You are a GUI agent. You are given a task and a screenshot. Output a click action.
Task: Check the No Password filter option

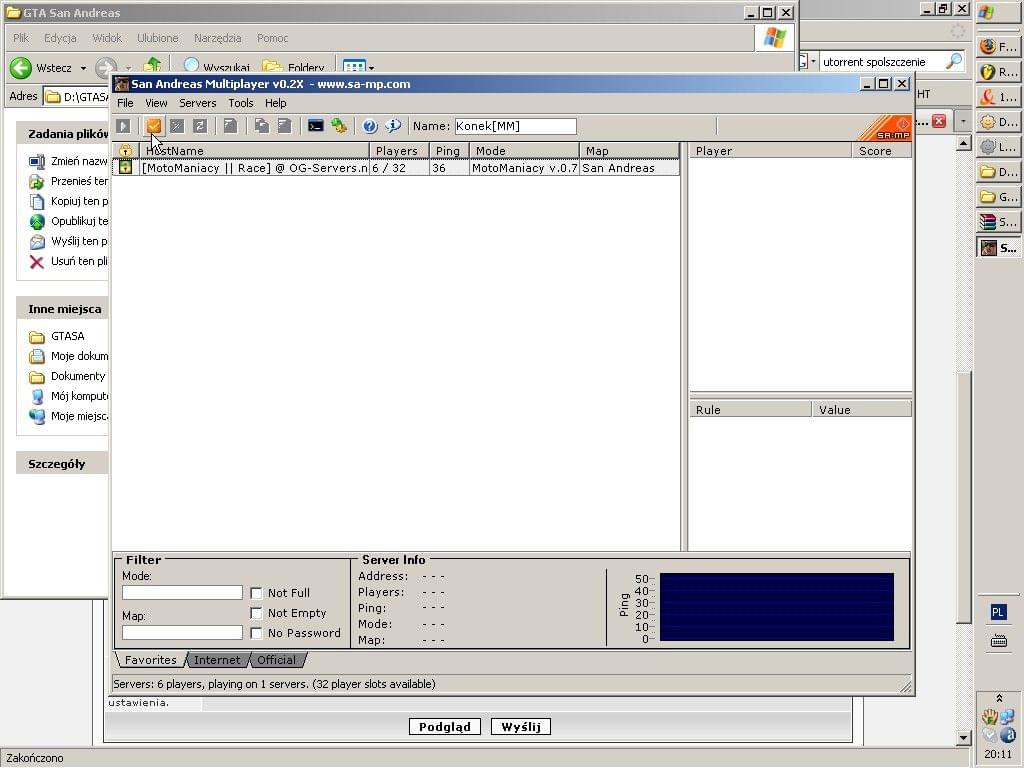pos(257,633)
